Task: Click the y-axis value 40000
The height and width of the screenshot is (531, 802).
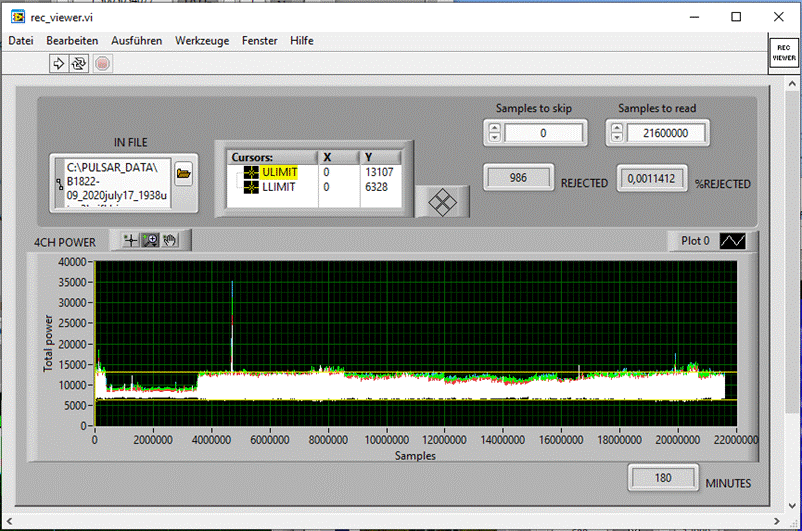Action: click(72, 262)
